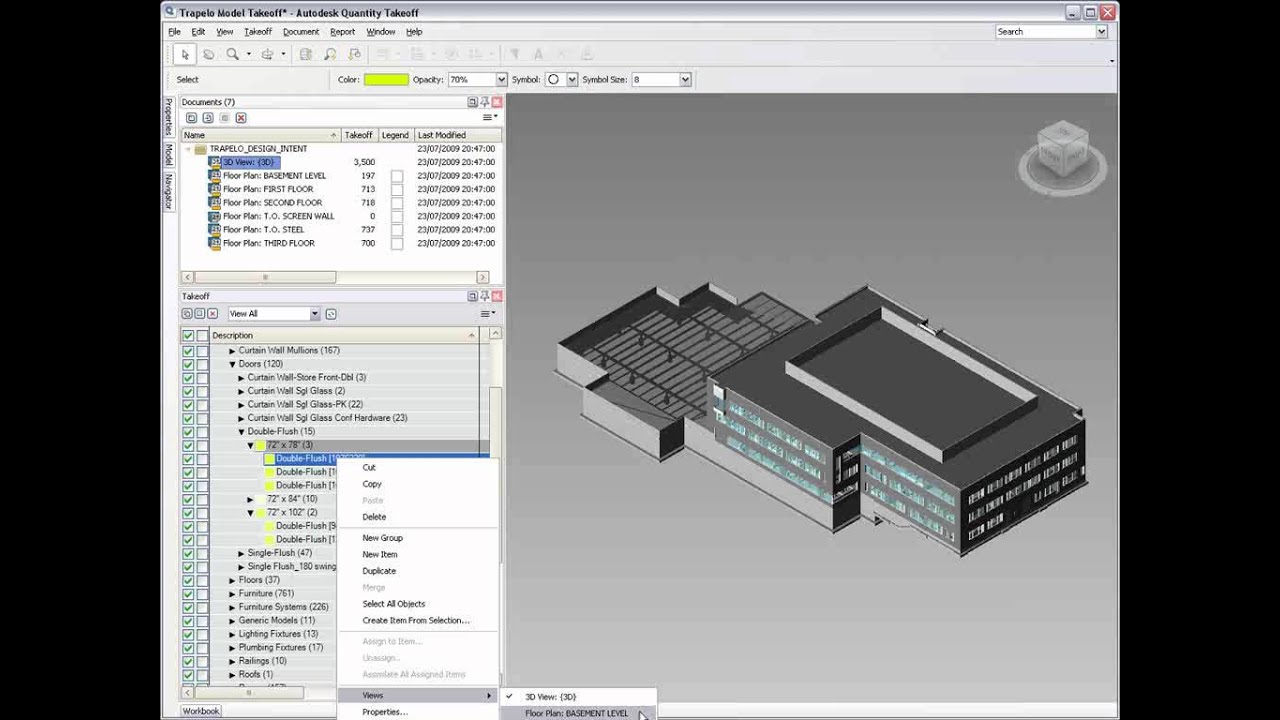Click red delete icon in Documents toolbar
This screenshot has height=720, width=1280.
coord(241,118)
